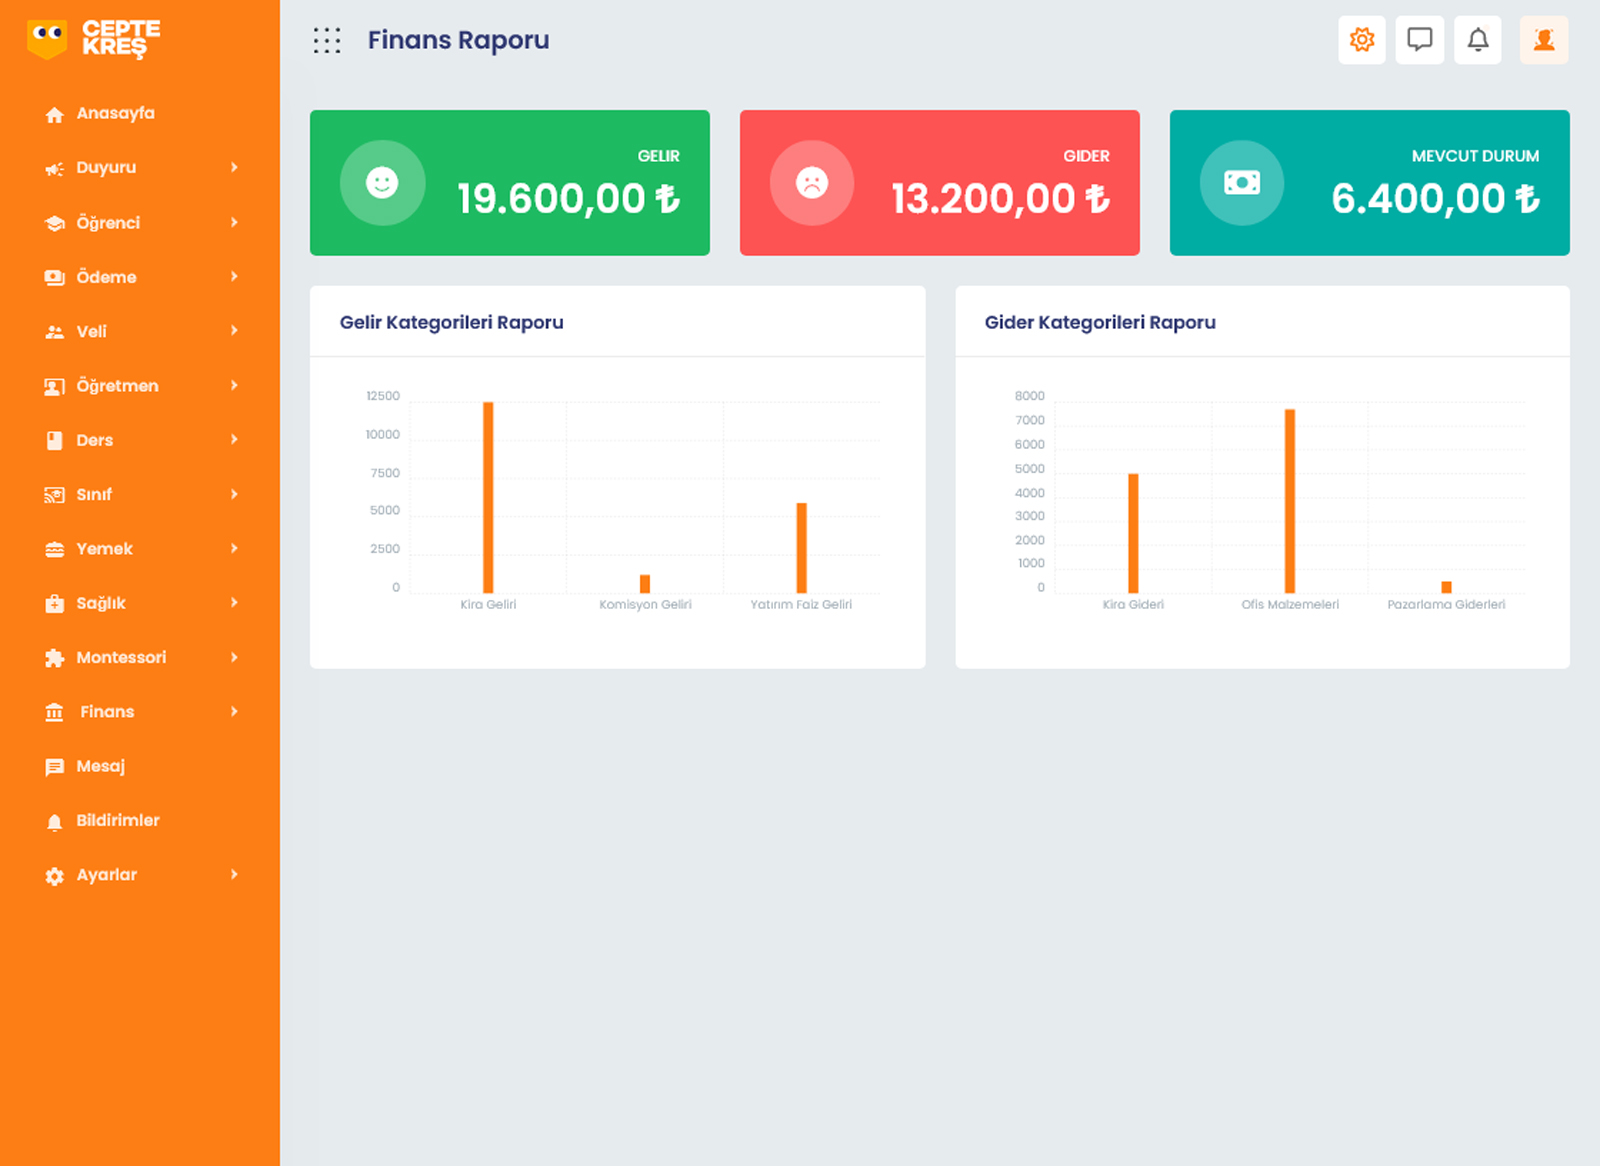Click the Gelir Kategorileri Raporu heading

[x=452, y=322]
